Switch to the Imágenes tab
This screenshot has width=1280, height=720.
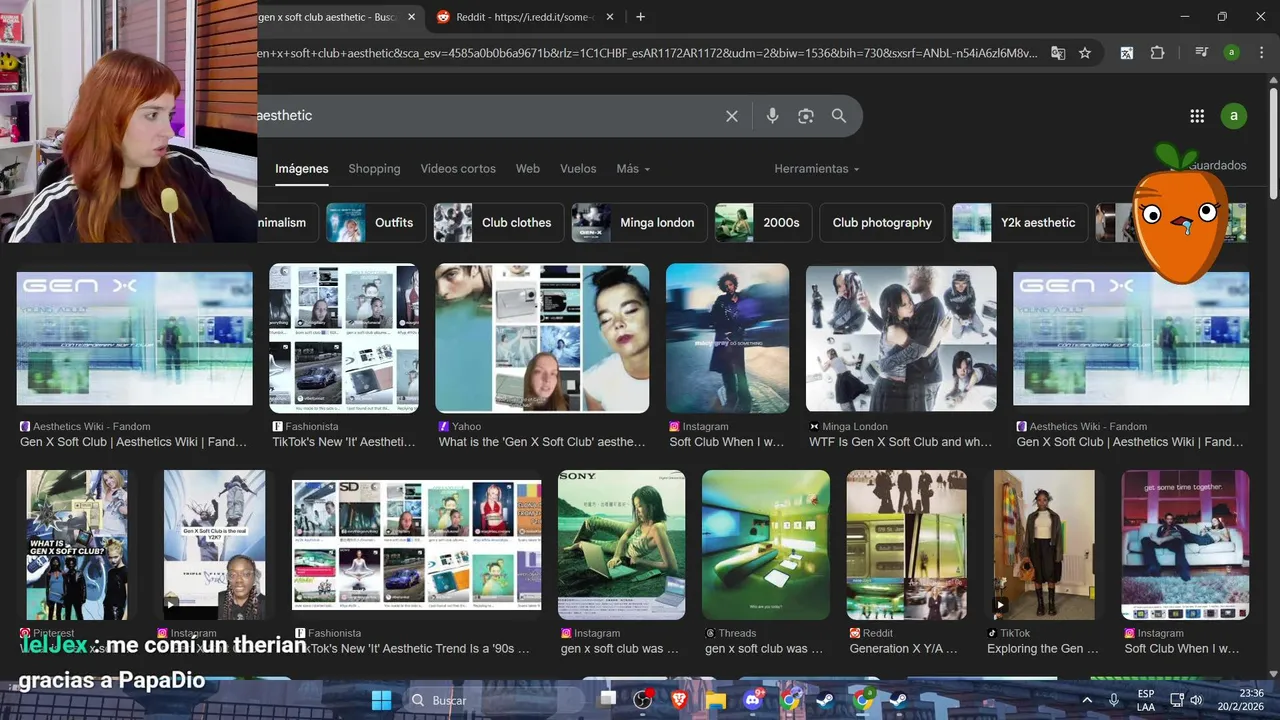pyautogui.click(x=302, y=169)
